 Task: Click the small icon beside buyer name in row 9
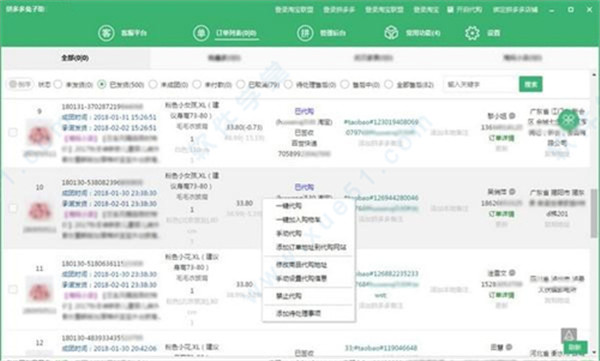click(512, 116)
